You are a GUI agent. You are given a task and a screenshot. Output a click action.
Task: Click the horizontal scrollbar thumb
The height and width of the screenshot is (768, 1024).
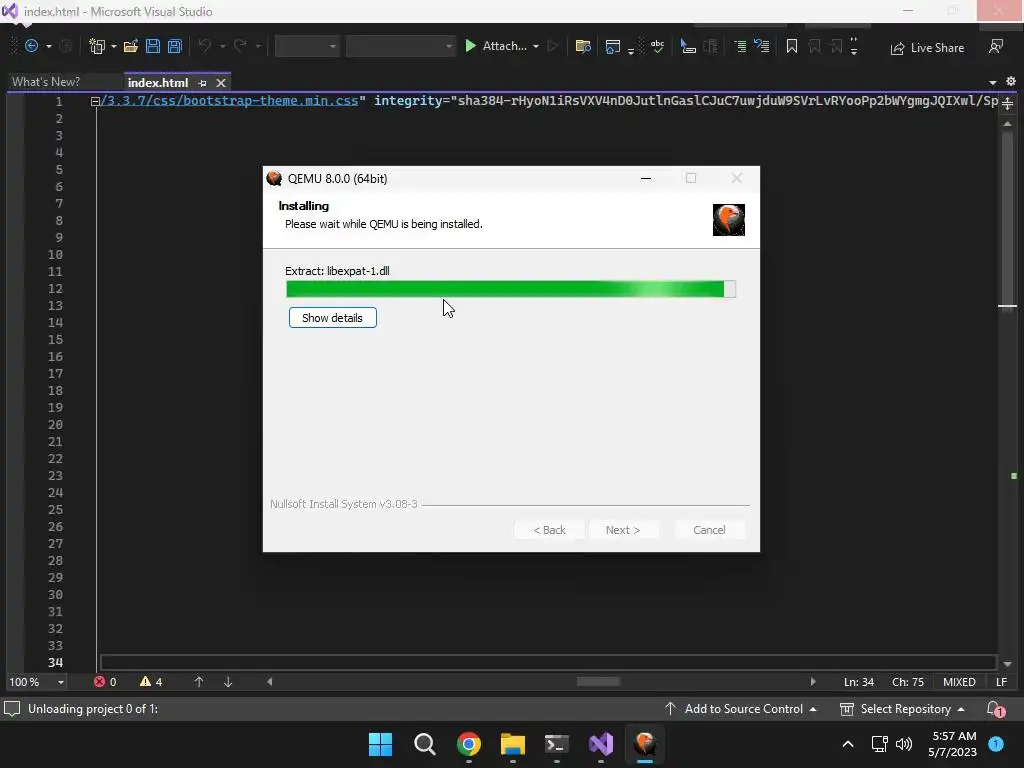pos(598,682)
